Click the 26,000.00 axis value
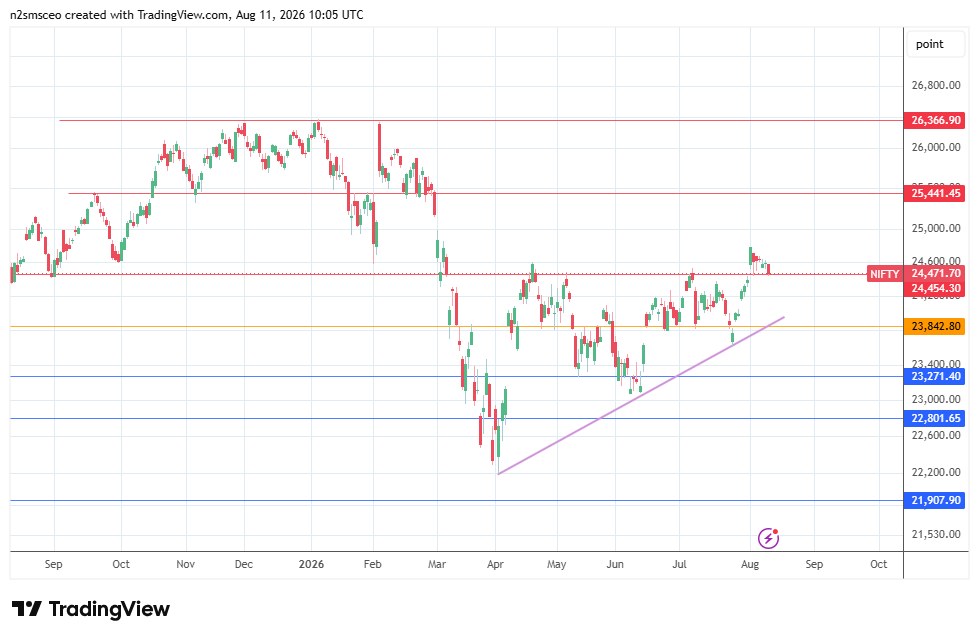Screen dimensions: 979x639 (x=936, y=147)
